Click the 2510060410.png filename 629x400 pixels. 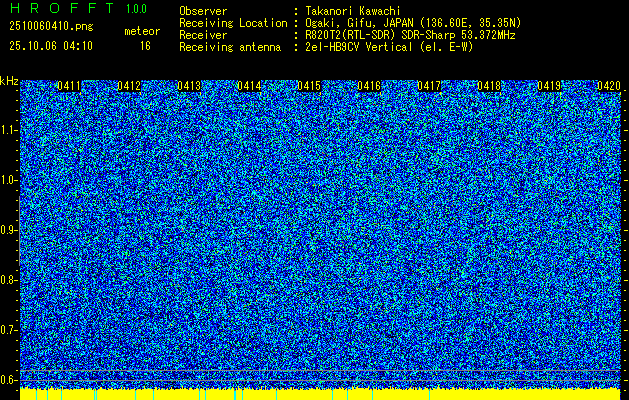pyautogui.click(x=51, y=27)
